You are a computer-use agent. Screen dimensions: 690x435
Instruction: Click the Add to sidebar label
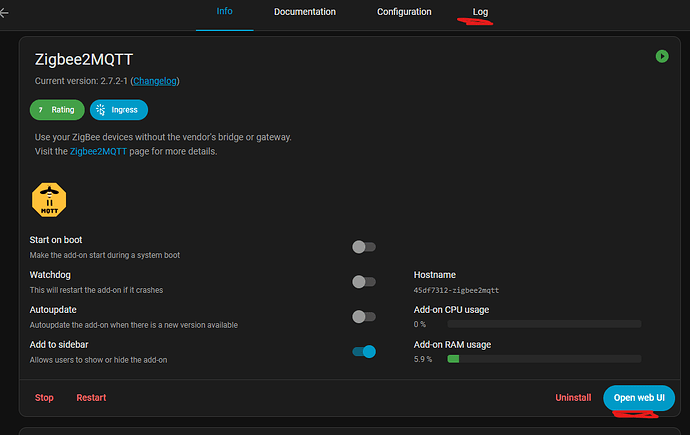click(59, 344)
